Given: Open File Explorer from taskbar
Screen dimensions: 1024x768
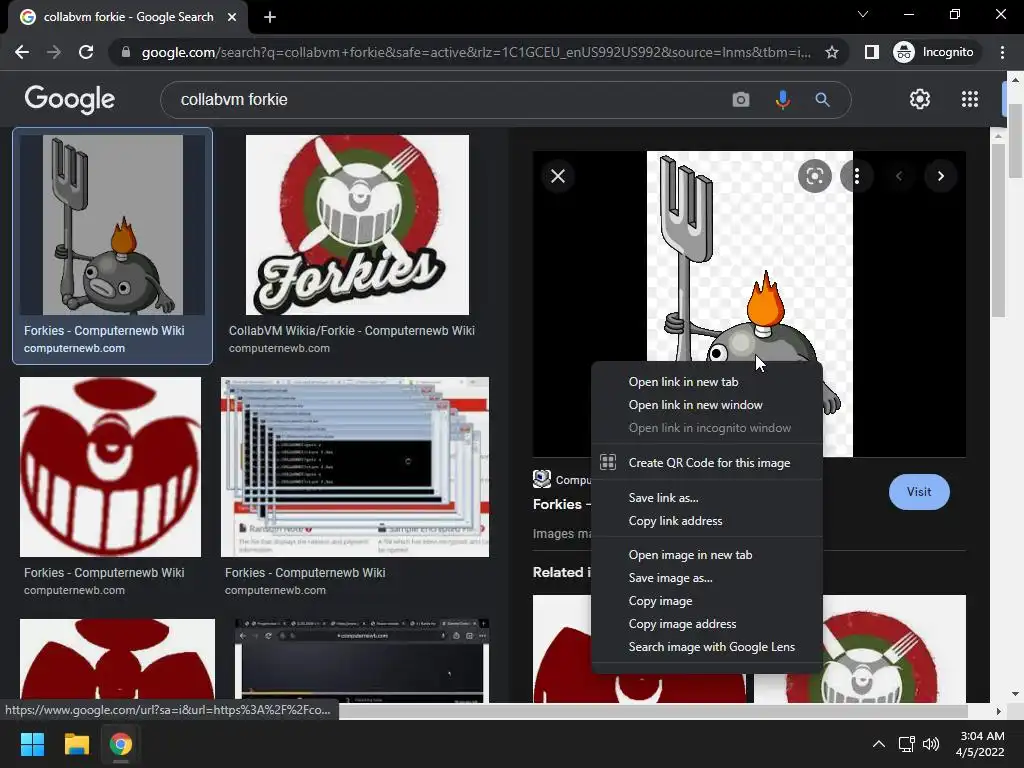Looking at the screenshot, I should click(x=76, y=744).
